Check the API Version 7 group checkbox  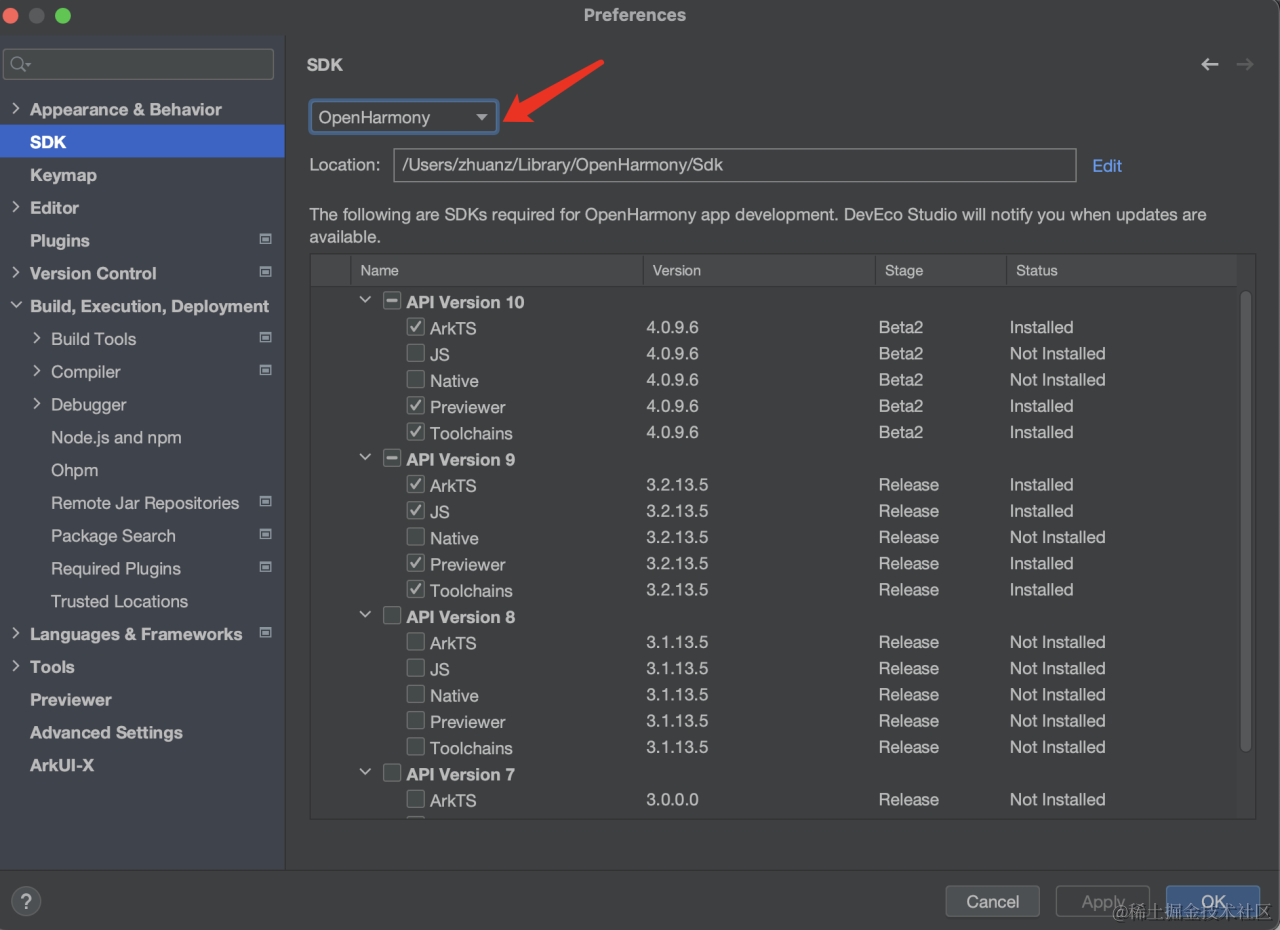[x=392, y=774]
